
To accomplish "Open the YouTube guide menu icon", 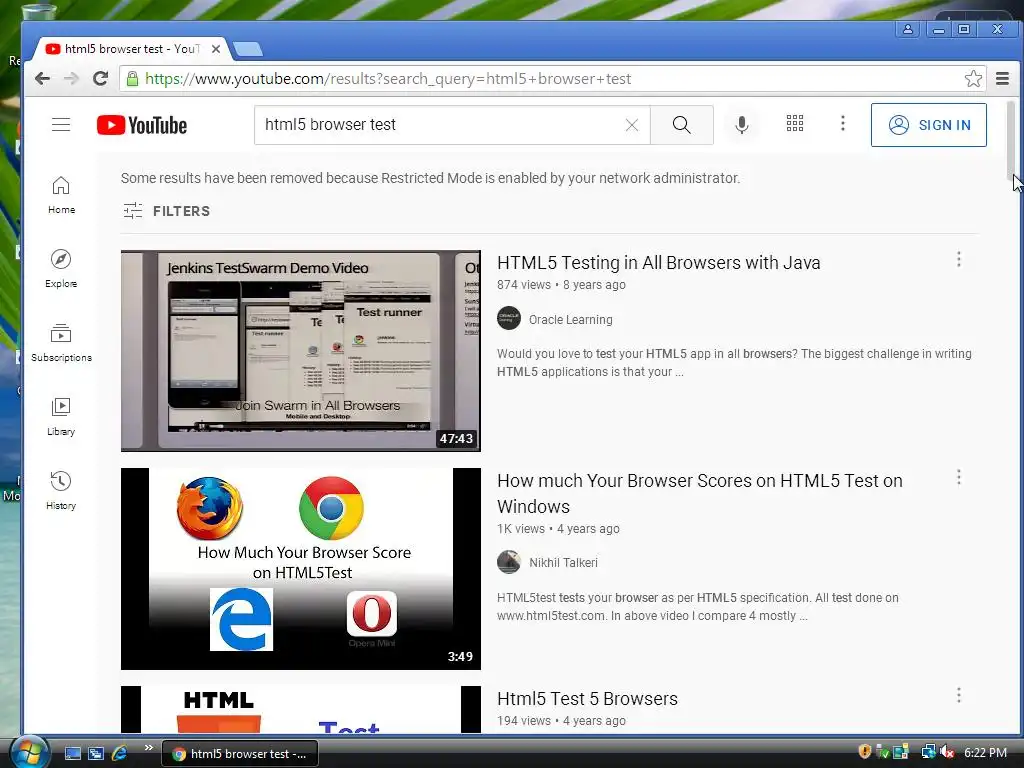I will (x=61, y=124).
